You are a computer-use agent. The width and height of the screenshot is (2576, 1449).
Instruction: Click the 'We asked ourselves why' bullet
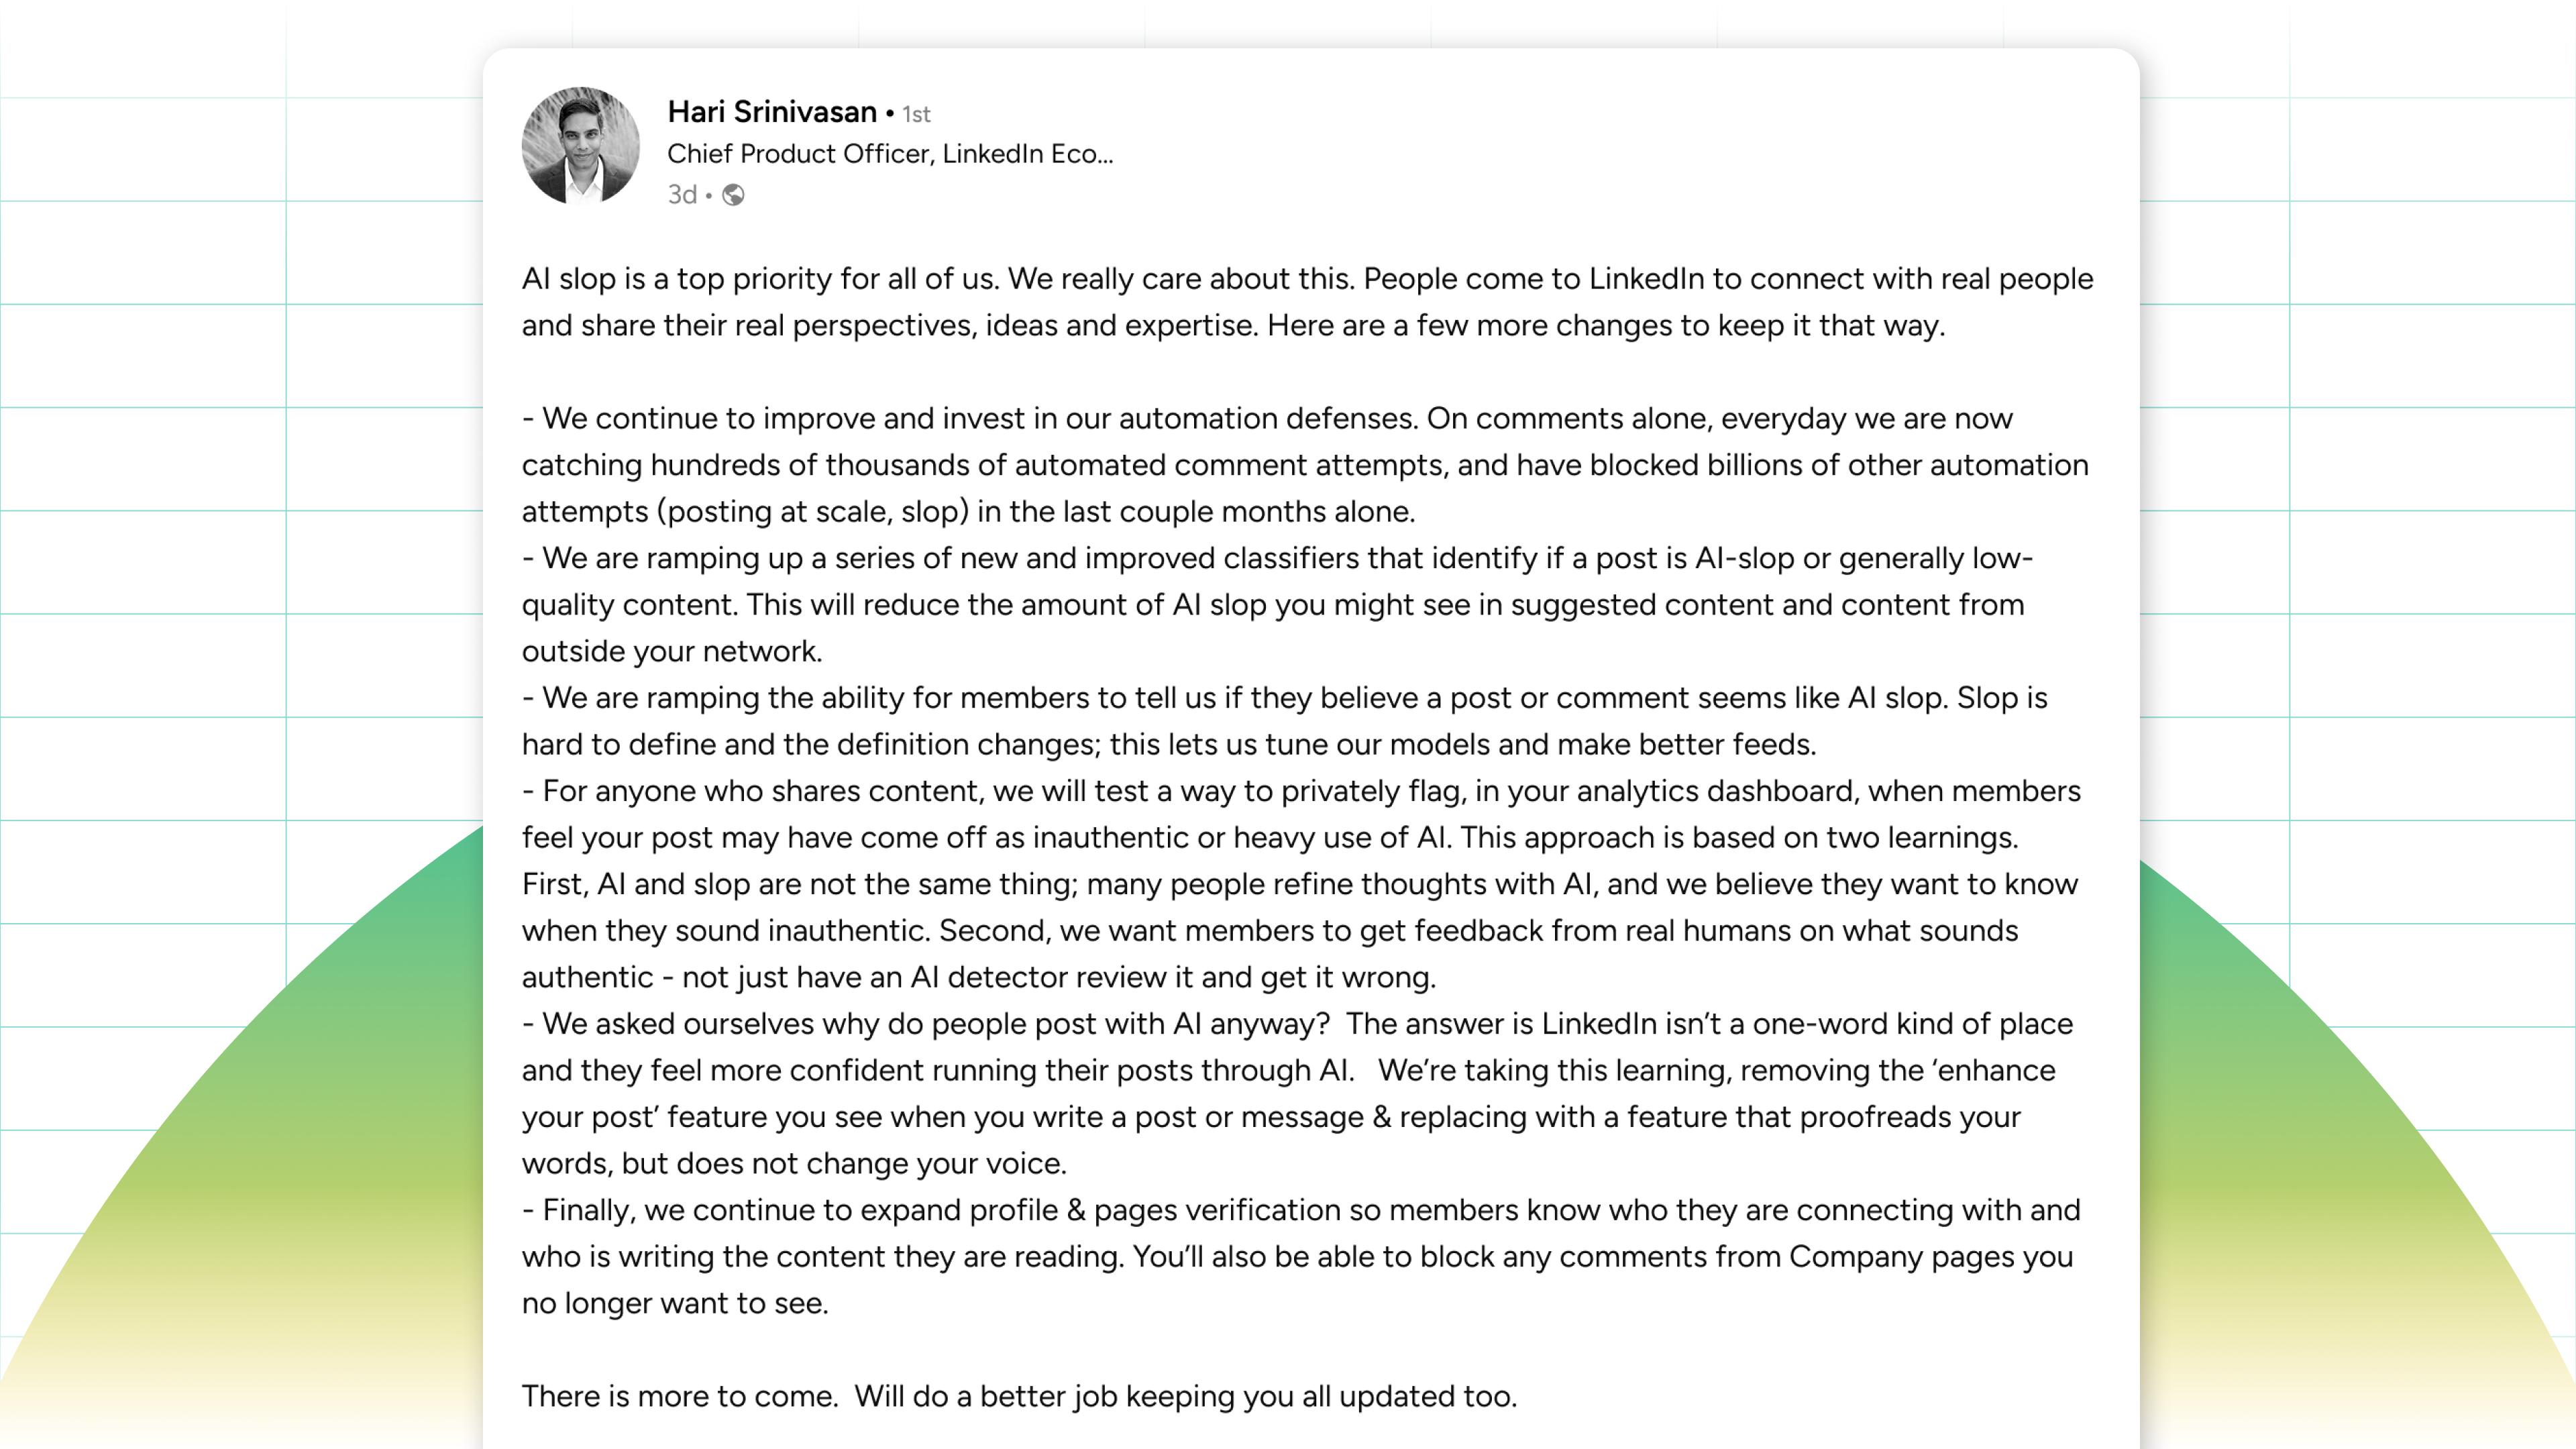(1297, 1093)
